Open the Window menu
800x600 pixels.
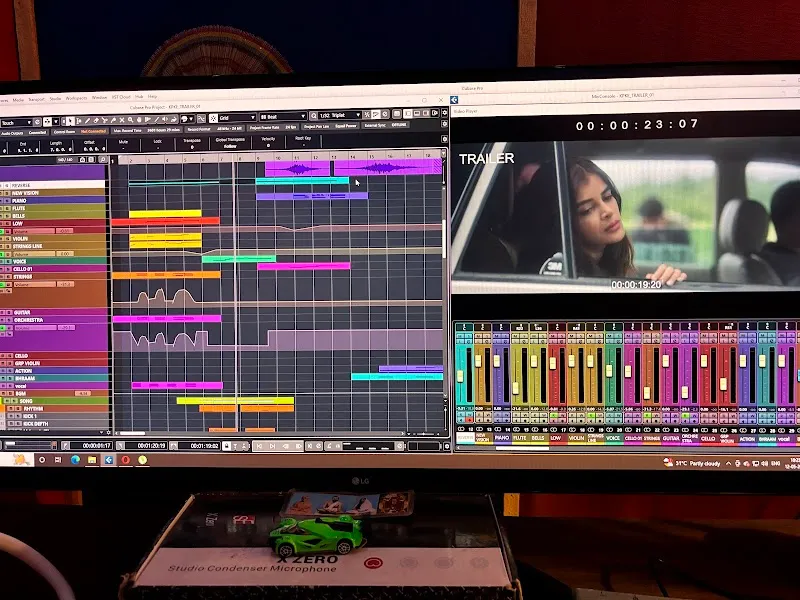coord(99,97)
